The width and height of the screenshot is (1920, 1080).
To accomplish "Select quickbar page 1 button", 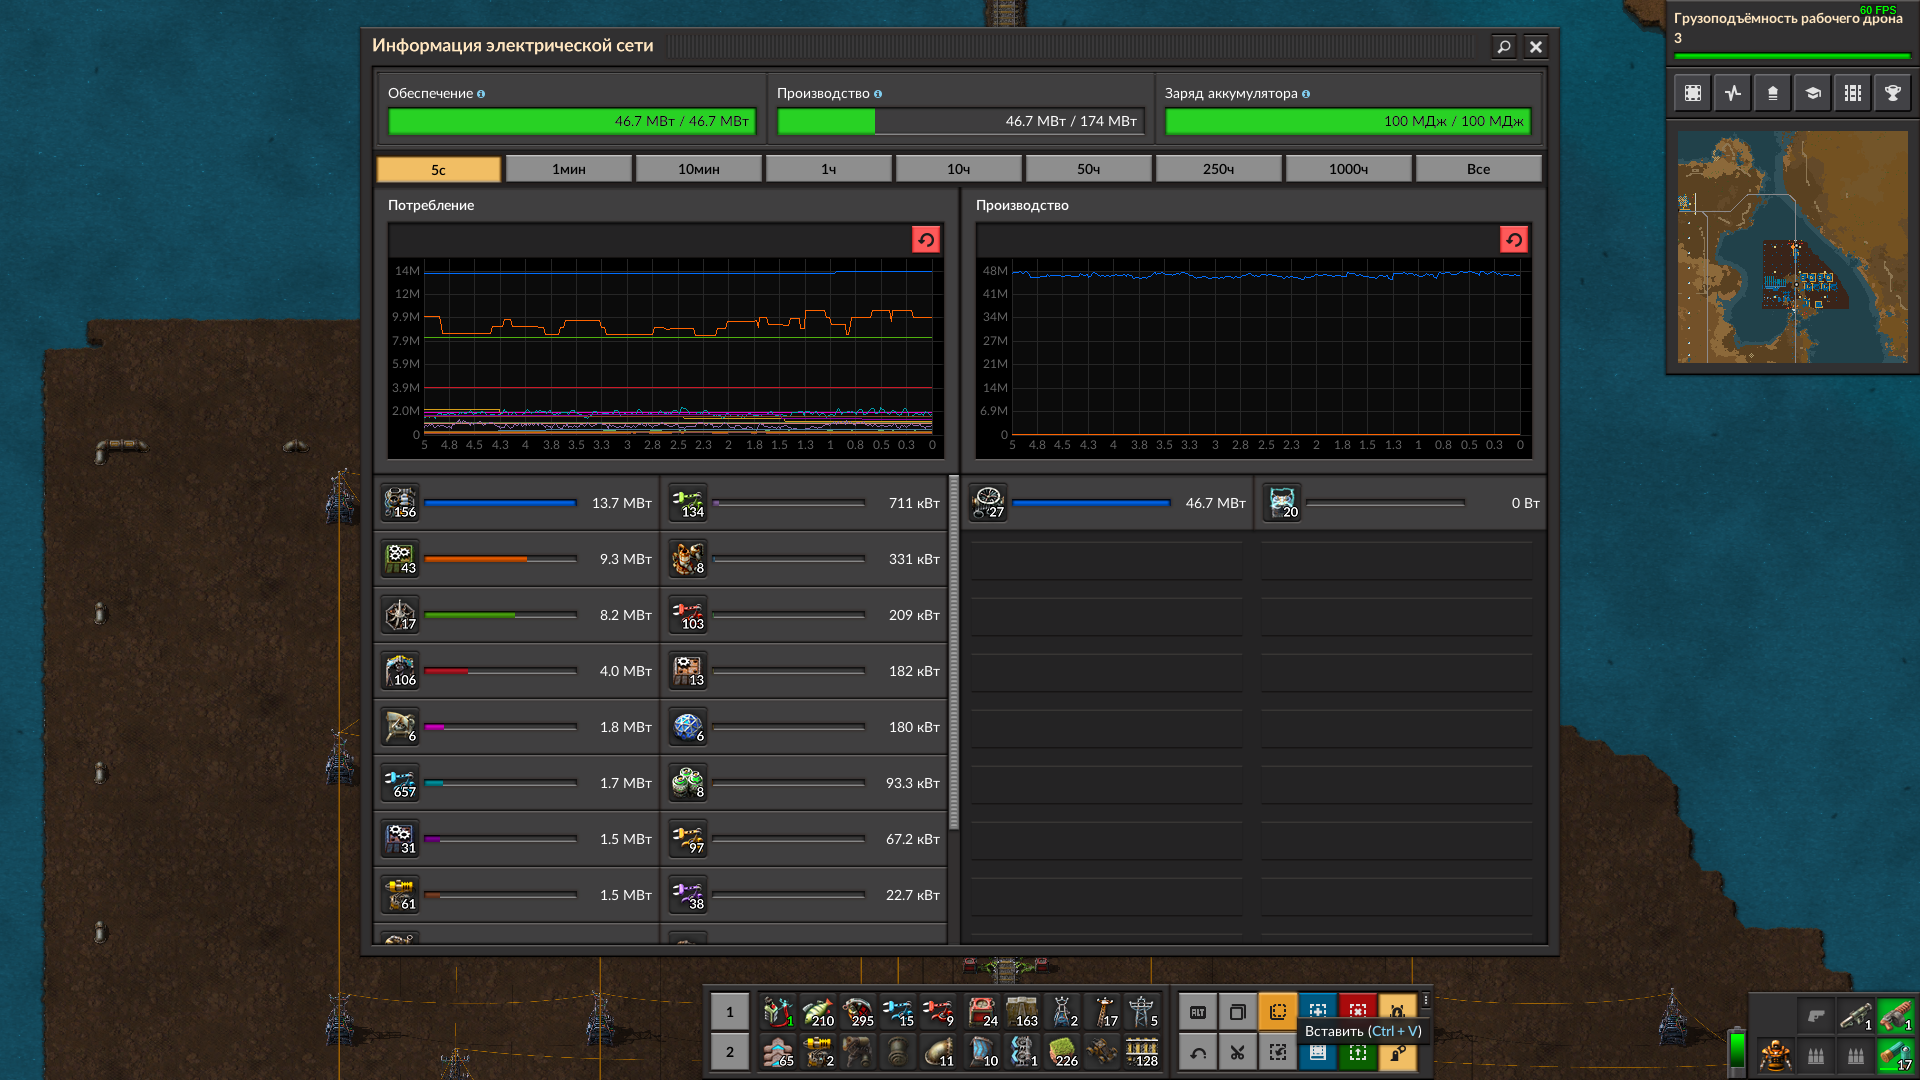I will tap(730, 1012).
